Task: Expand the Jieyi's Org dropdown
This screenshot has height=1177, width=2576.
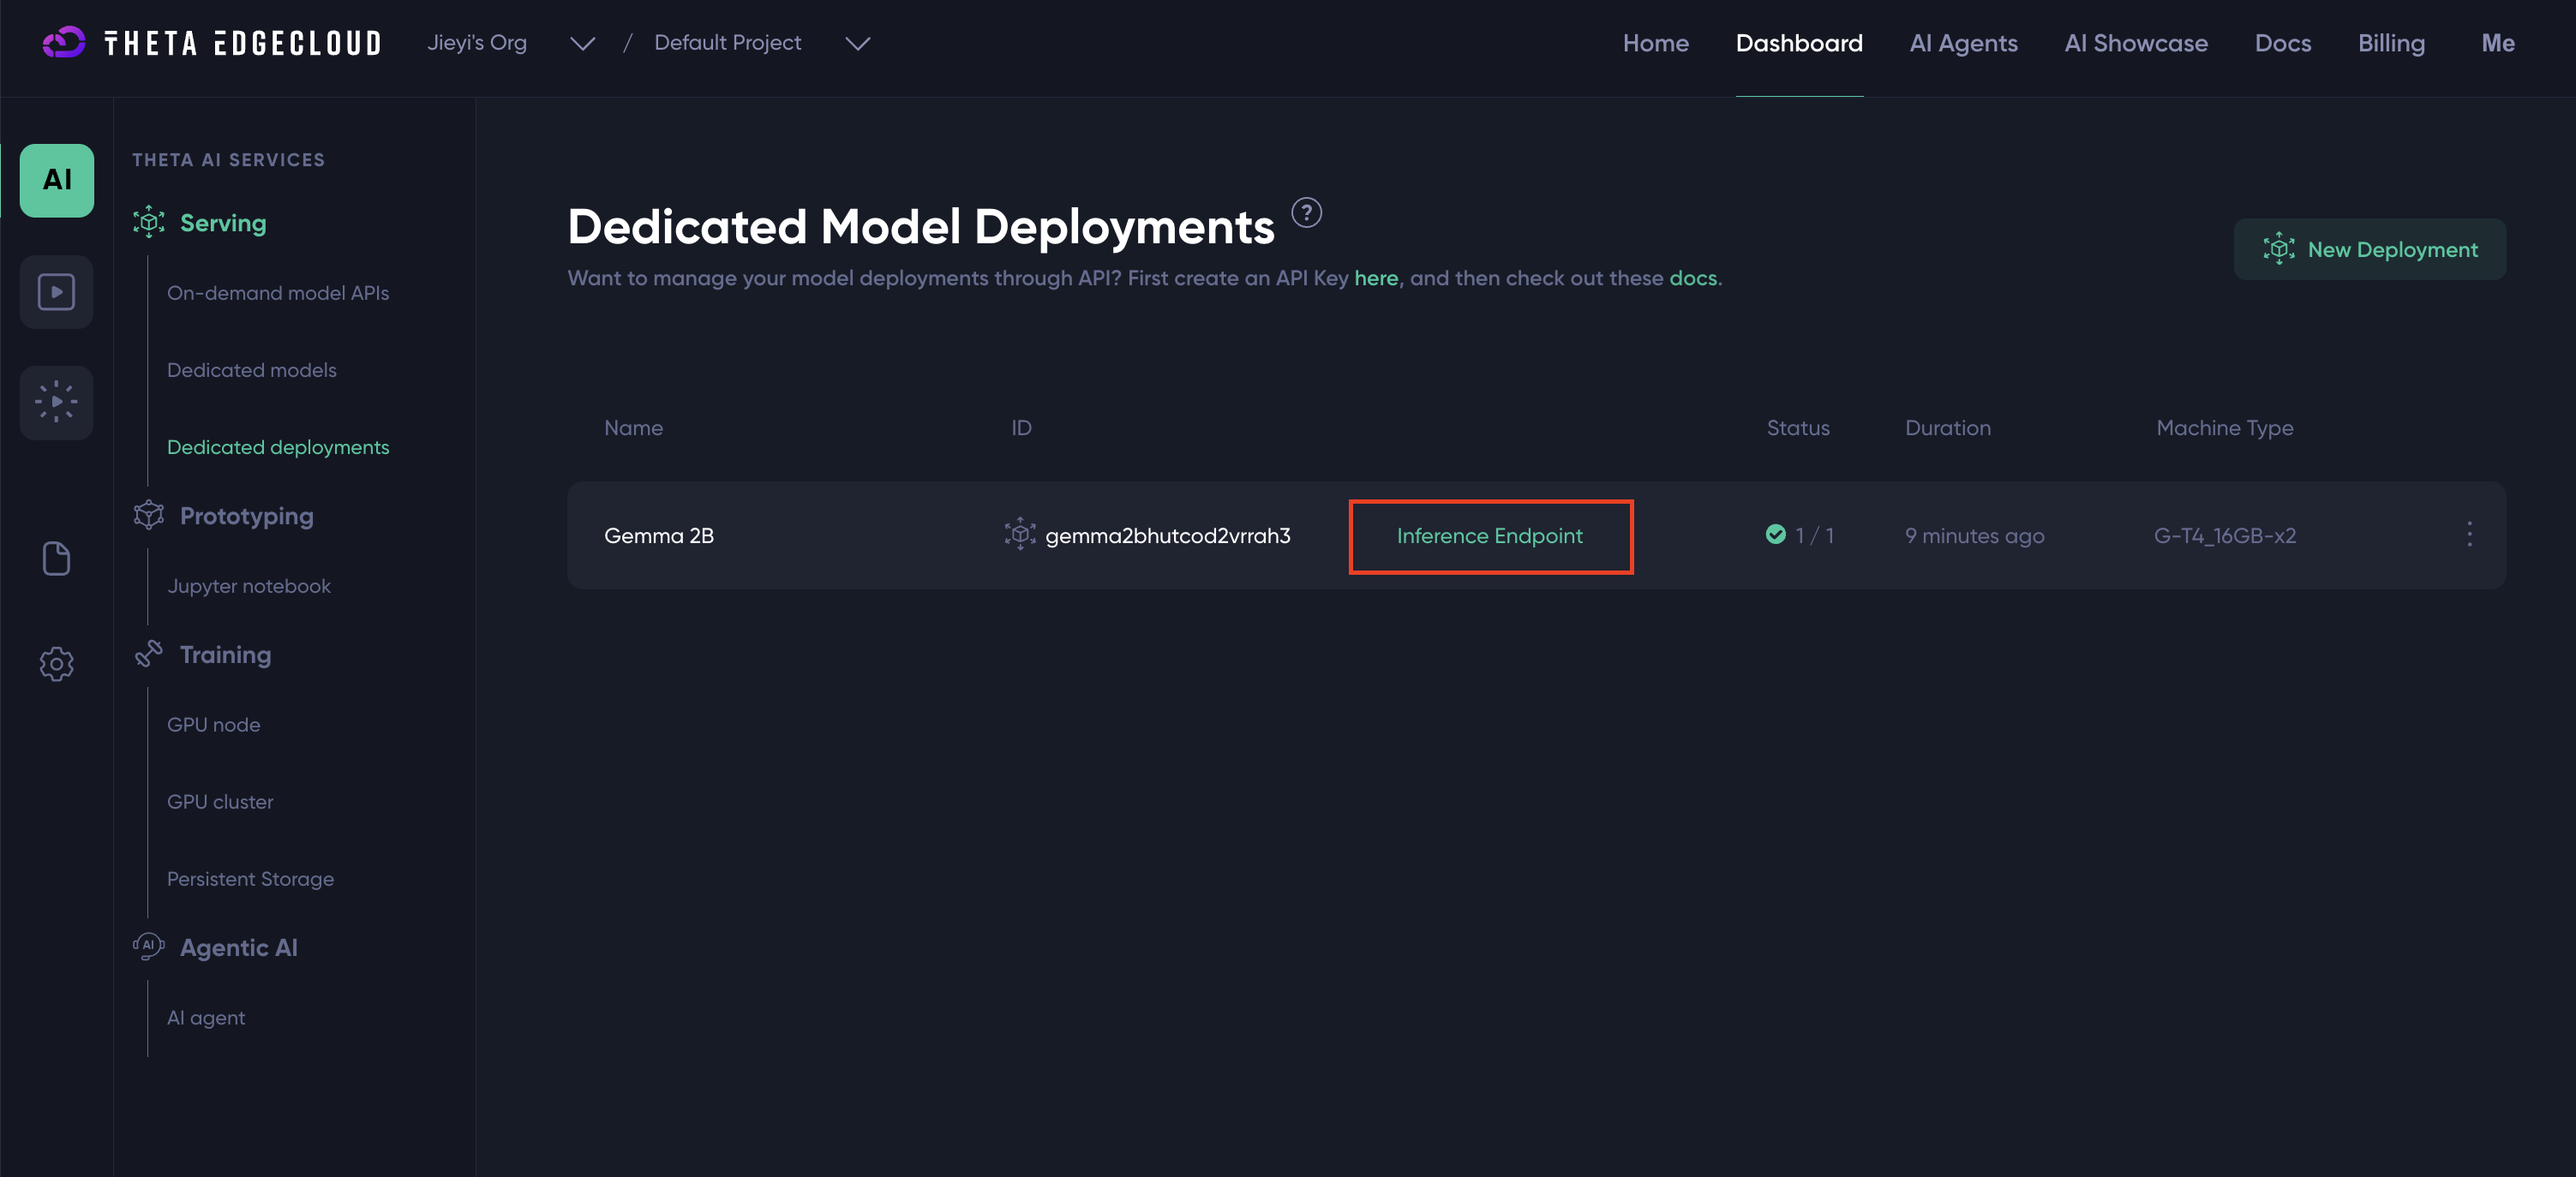Action: pyautogui.click(x=582, y=43)
